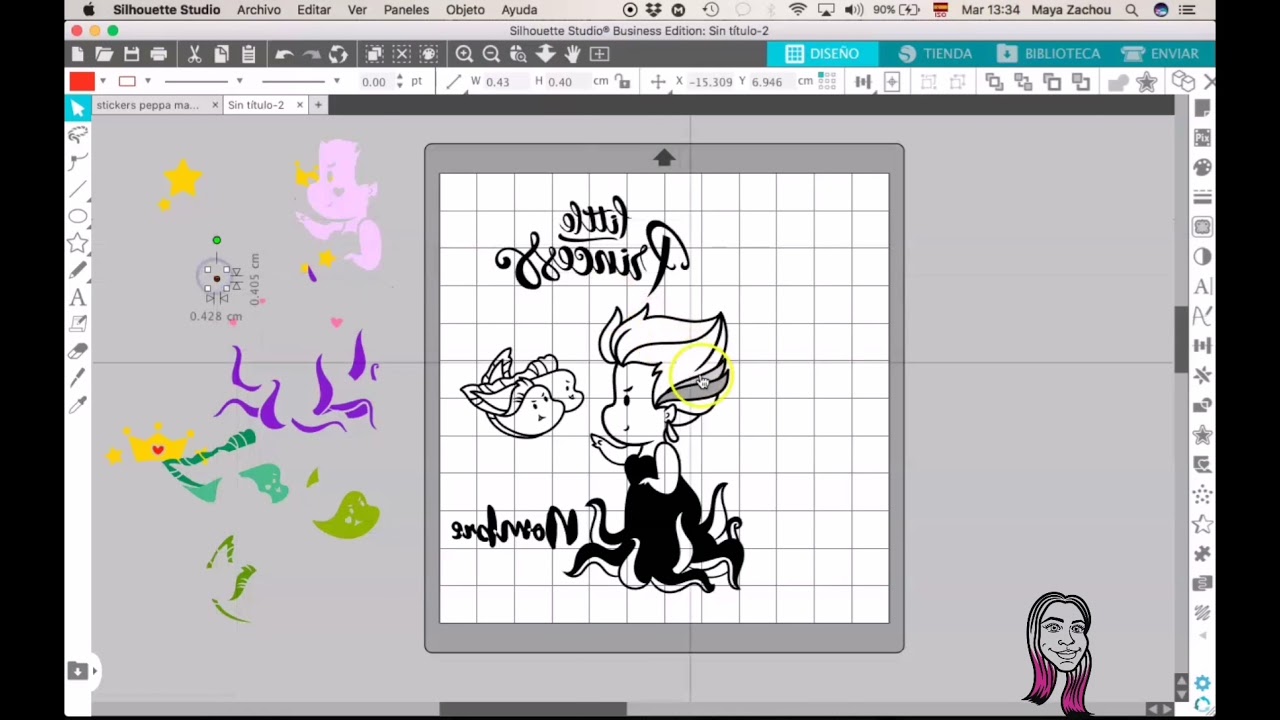The width and height of the screenshot is (1280, 720).
Task: Open Spotlight search in the macOS menu bar
Action: click(x=1131, y=10)
